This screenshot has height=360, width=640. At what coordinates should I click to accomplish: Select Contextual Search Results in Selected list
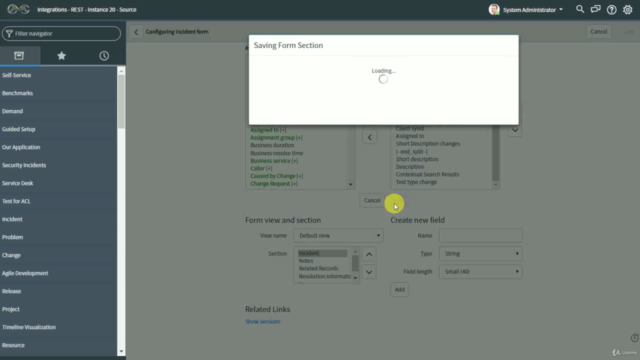coord(427,174)
